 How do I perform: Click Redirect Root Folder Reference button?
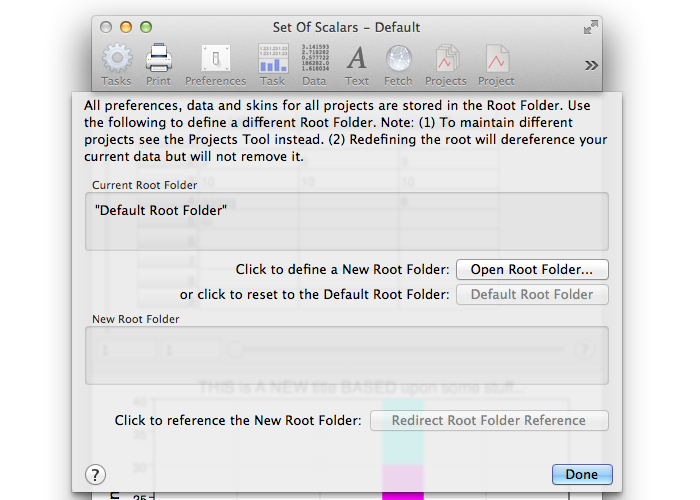[x=489, y=421]
